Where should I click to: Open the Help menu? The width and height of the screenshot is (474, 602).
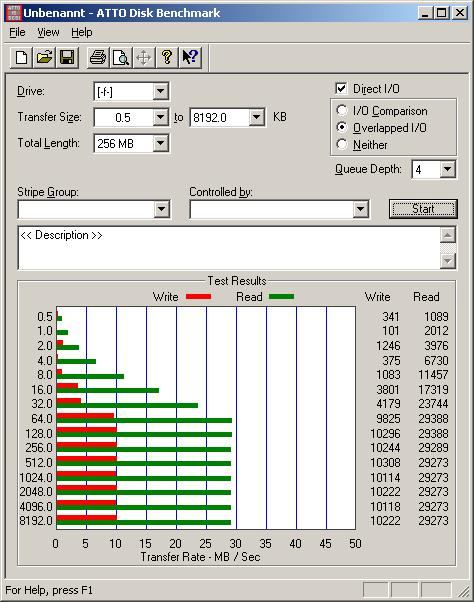pyautogui.click(x=82, y=32)
